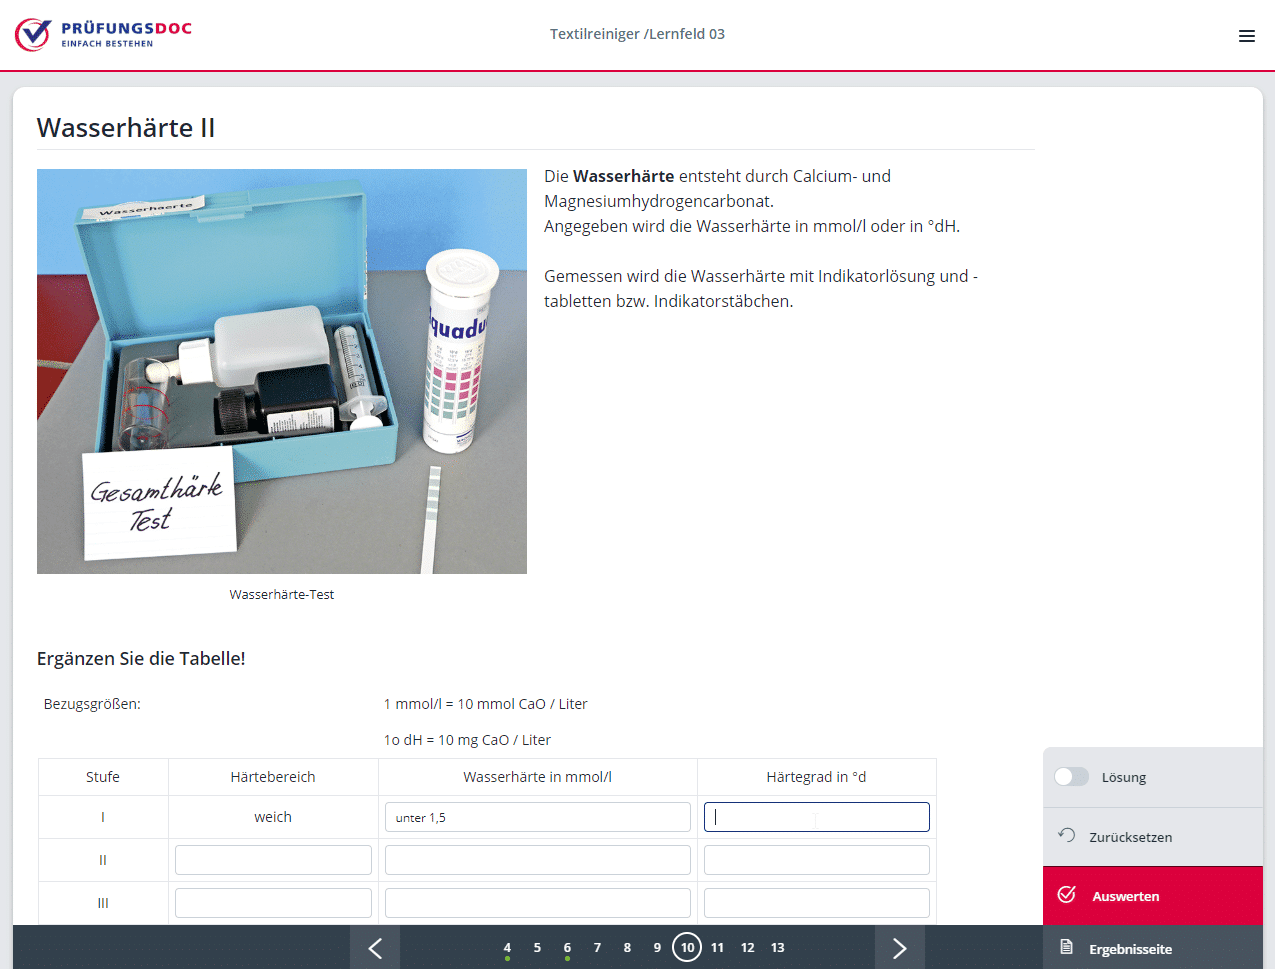Screen dimensions: 1275x969
Task: Jump to page 11
Action: point(717,948)
